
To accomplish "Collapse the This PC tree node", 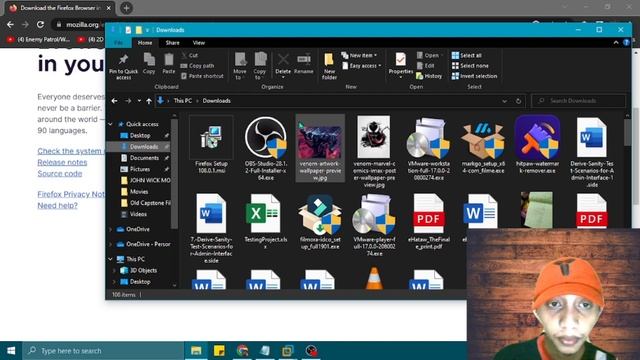I will coord(110,259).
